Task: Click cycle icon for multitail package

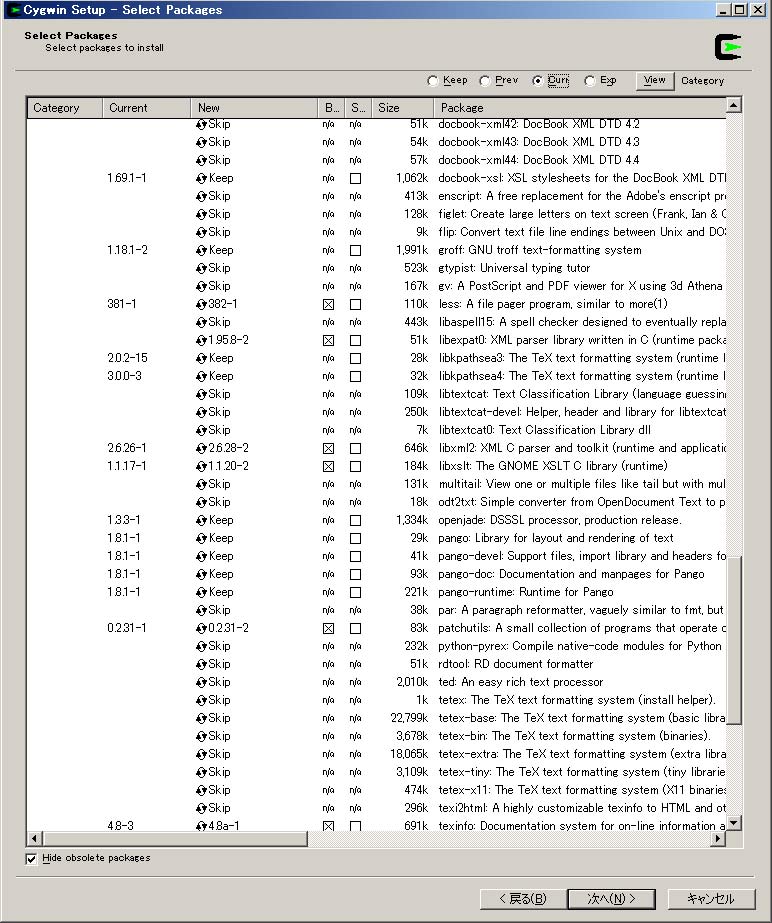Action: pyautogui.click(x=201, y=484)
